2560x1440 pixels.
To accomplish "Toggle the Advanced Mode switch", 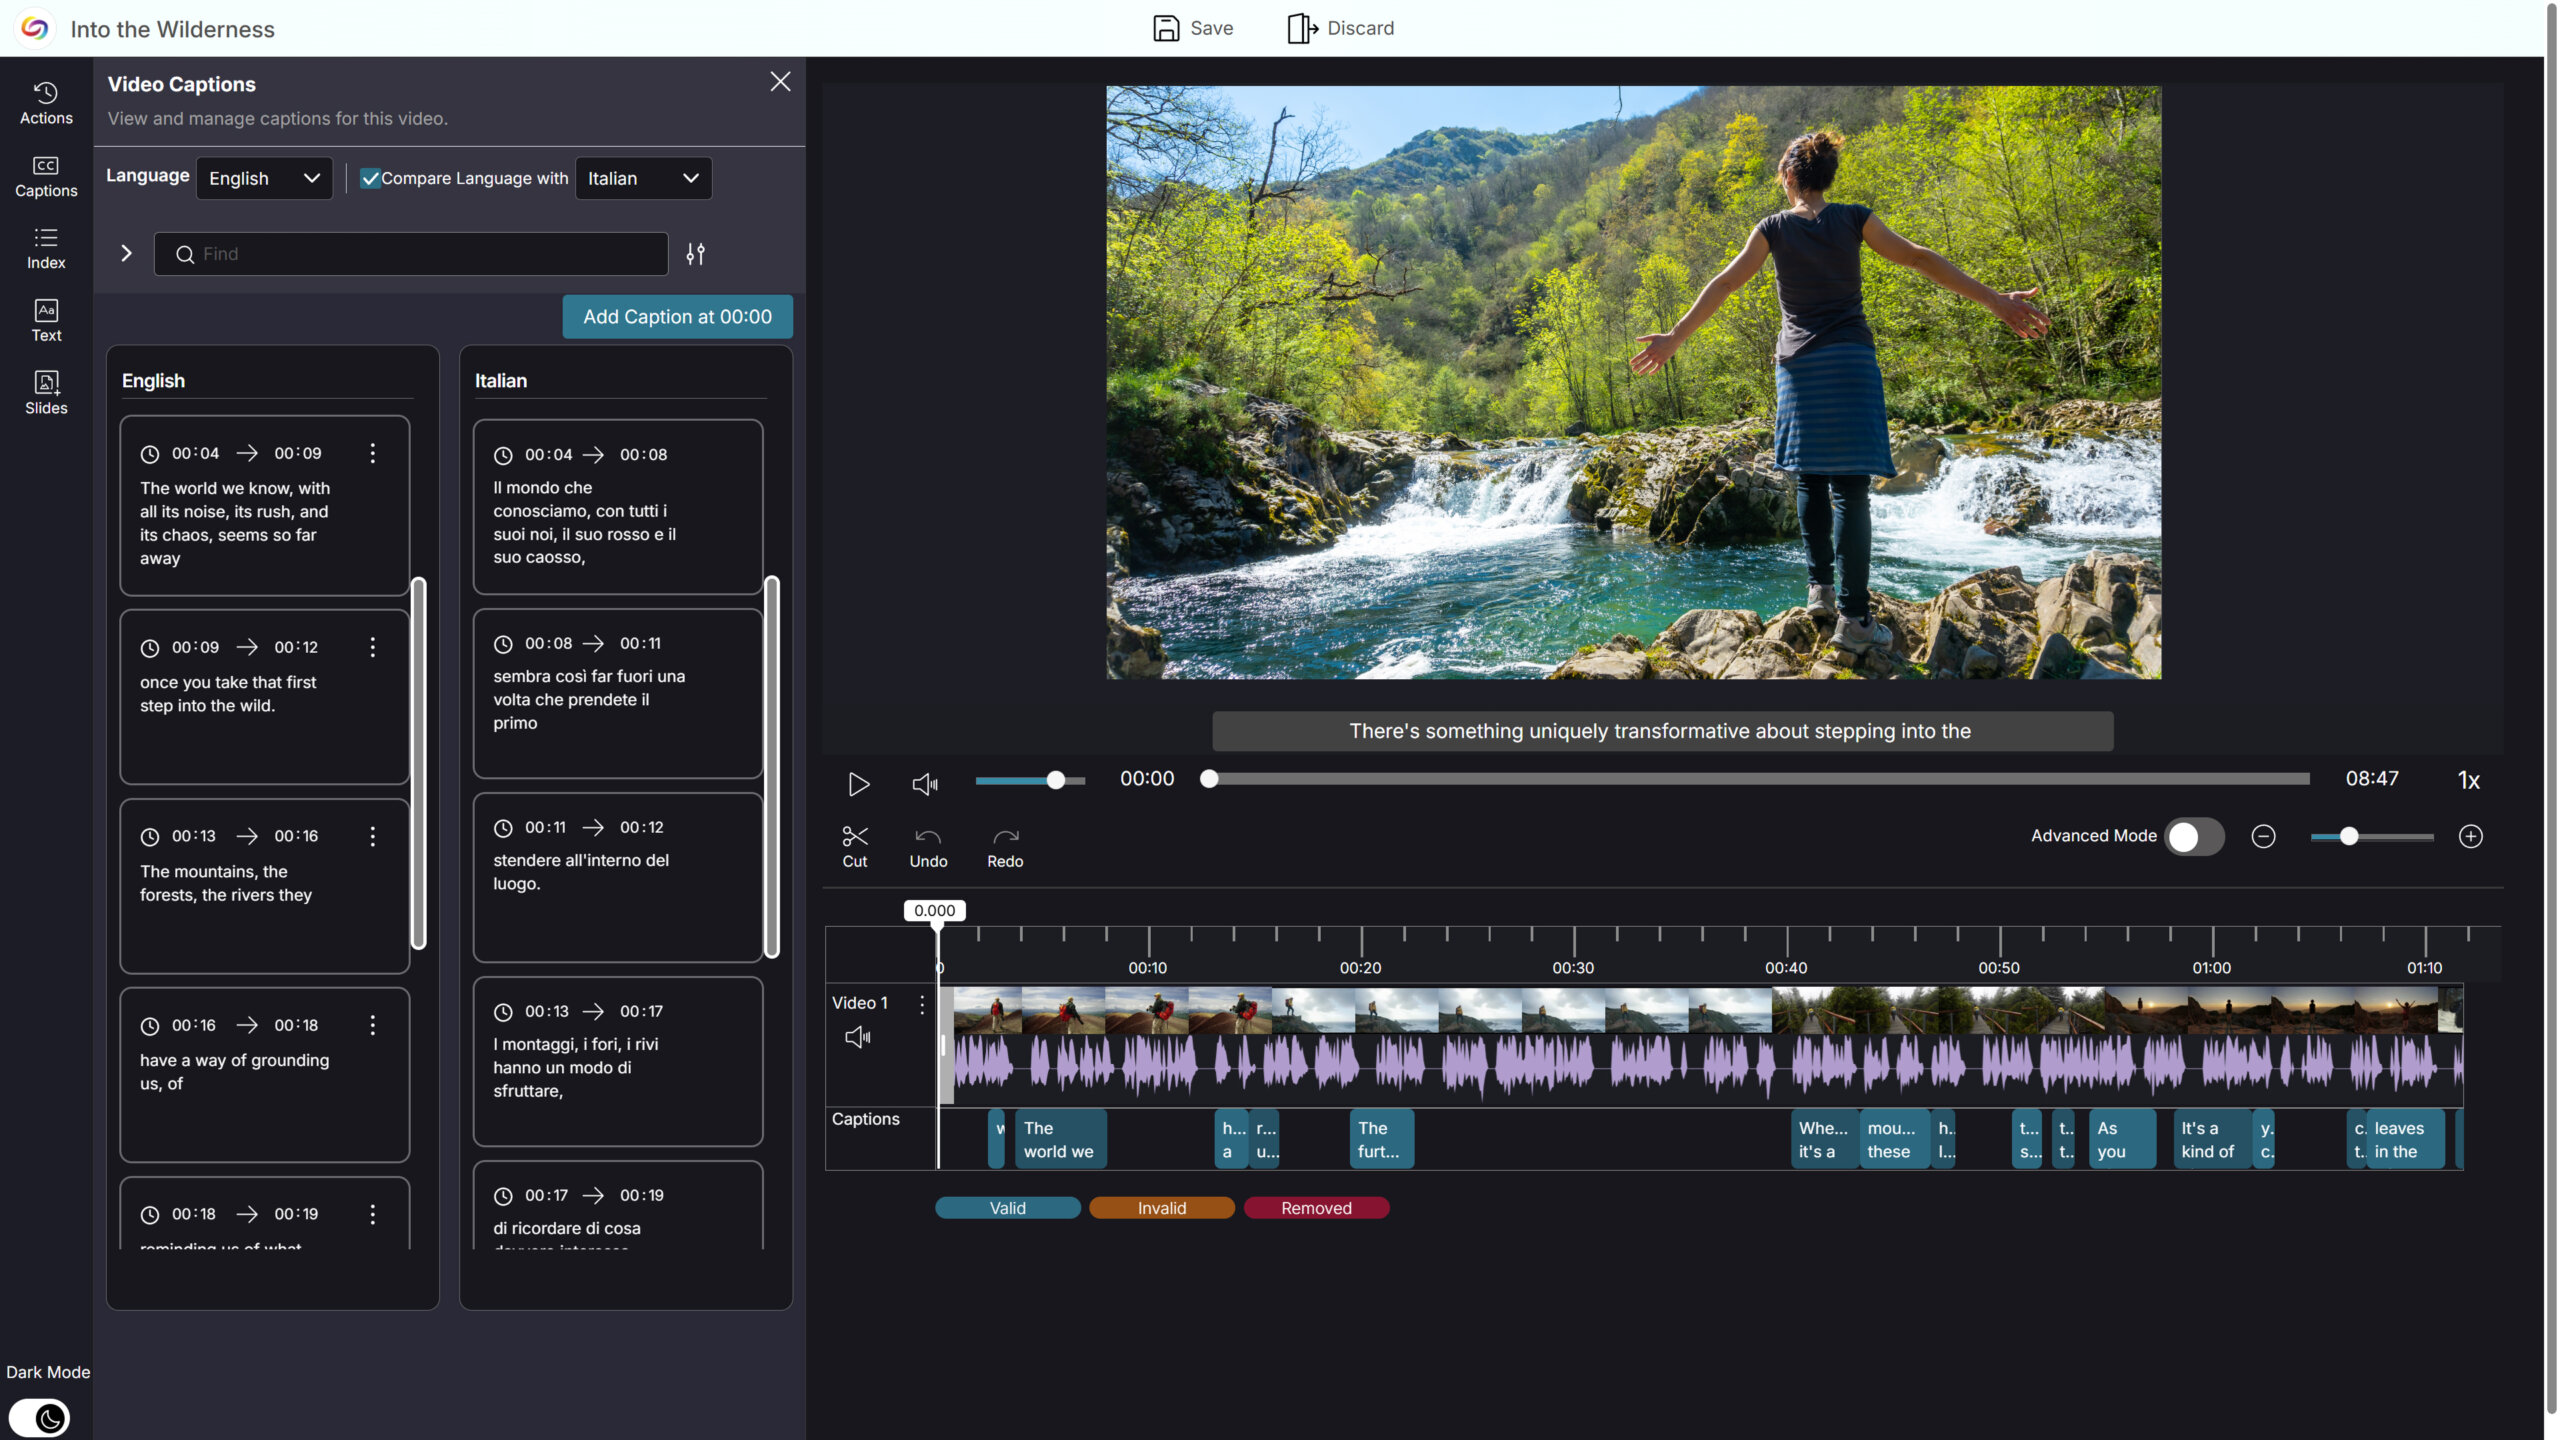I will [2194, 836].
